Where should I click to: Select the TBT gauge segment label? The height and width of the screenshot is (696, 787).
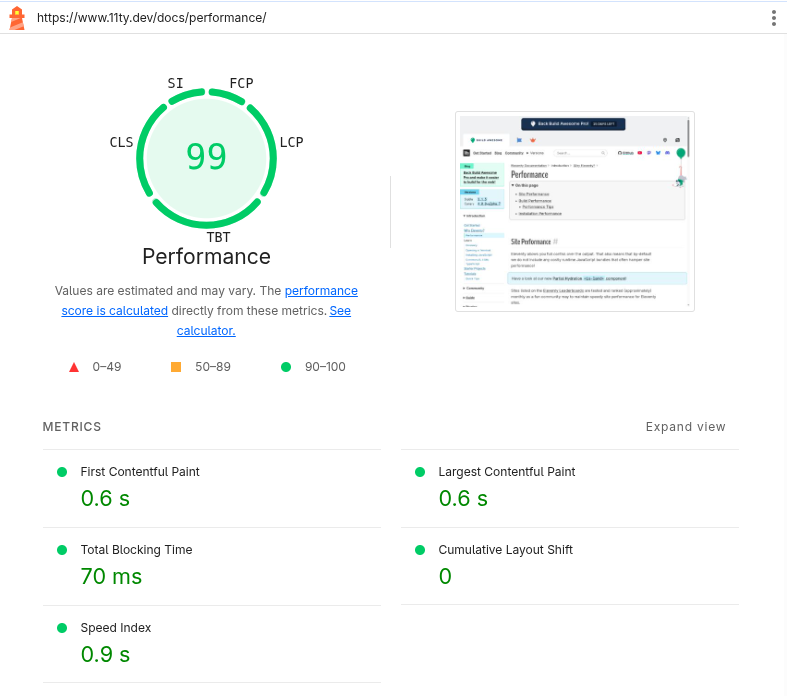218,237
